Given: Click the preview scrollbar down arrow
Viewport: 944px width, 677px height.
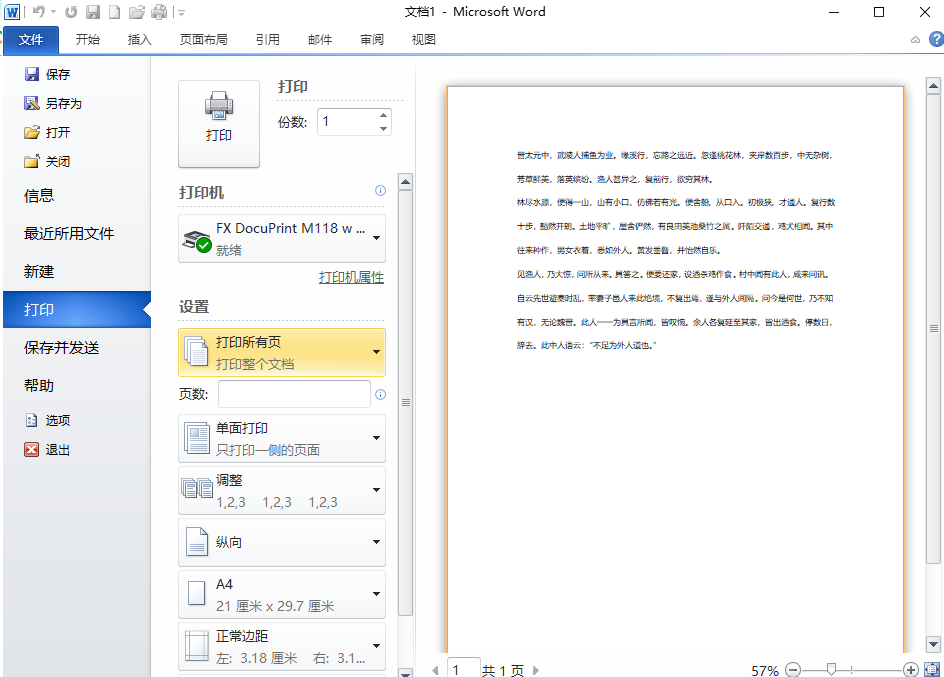Looking at the screenshot, I should 934,644.
